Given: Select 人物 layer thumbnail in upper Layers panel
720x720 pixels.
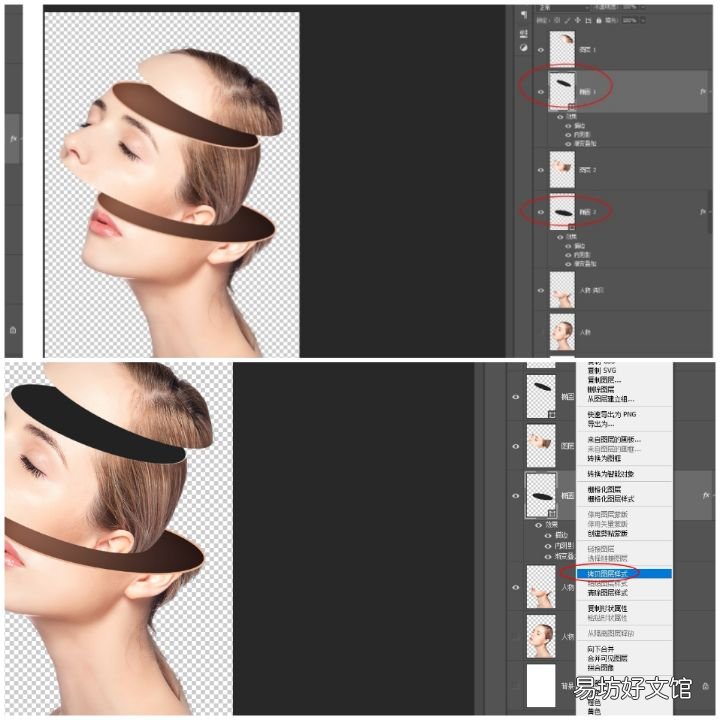Looking at the screenshot, I should pyautogui.click(x=562, y=332).
